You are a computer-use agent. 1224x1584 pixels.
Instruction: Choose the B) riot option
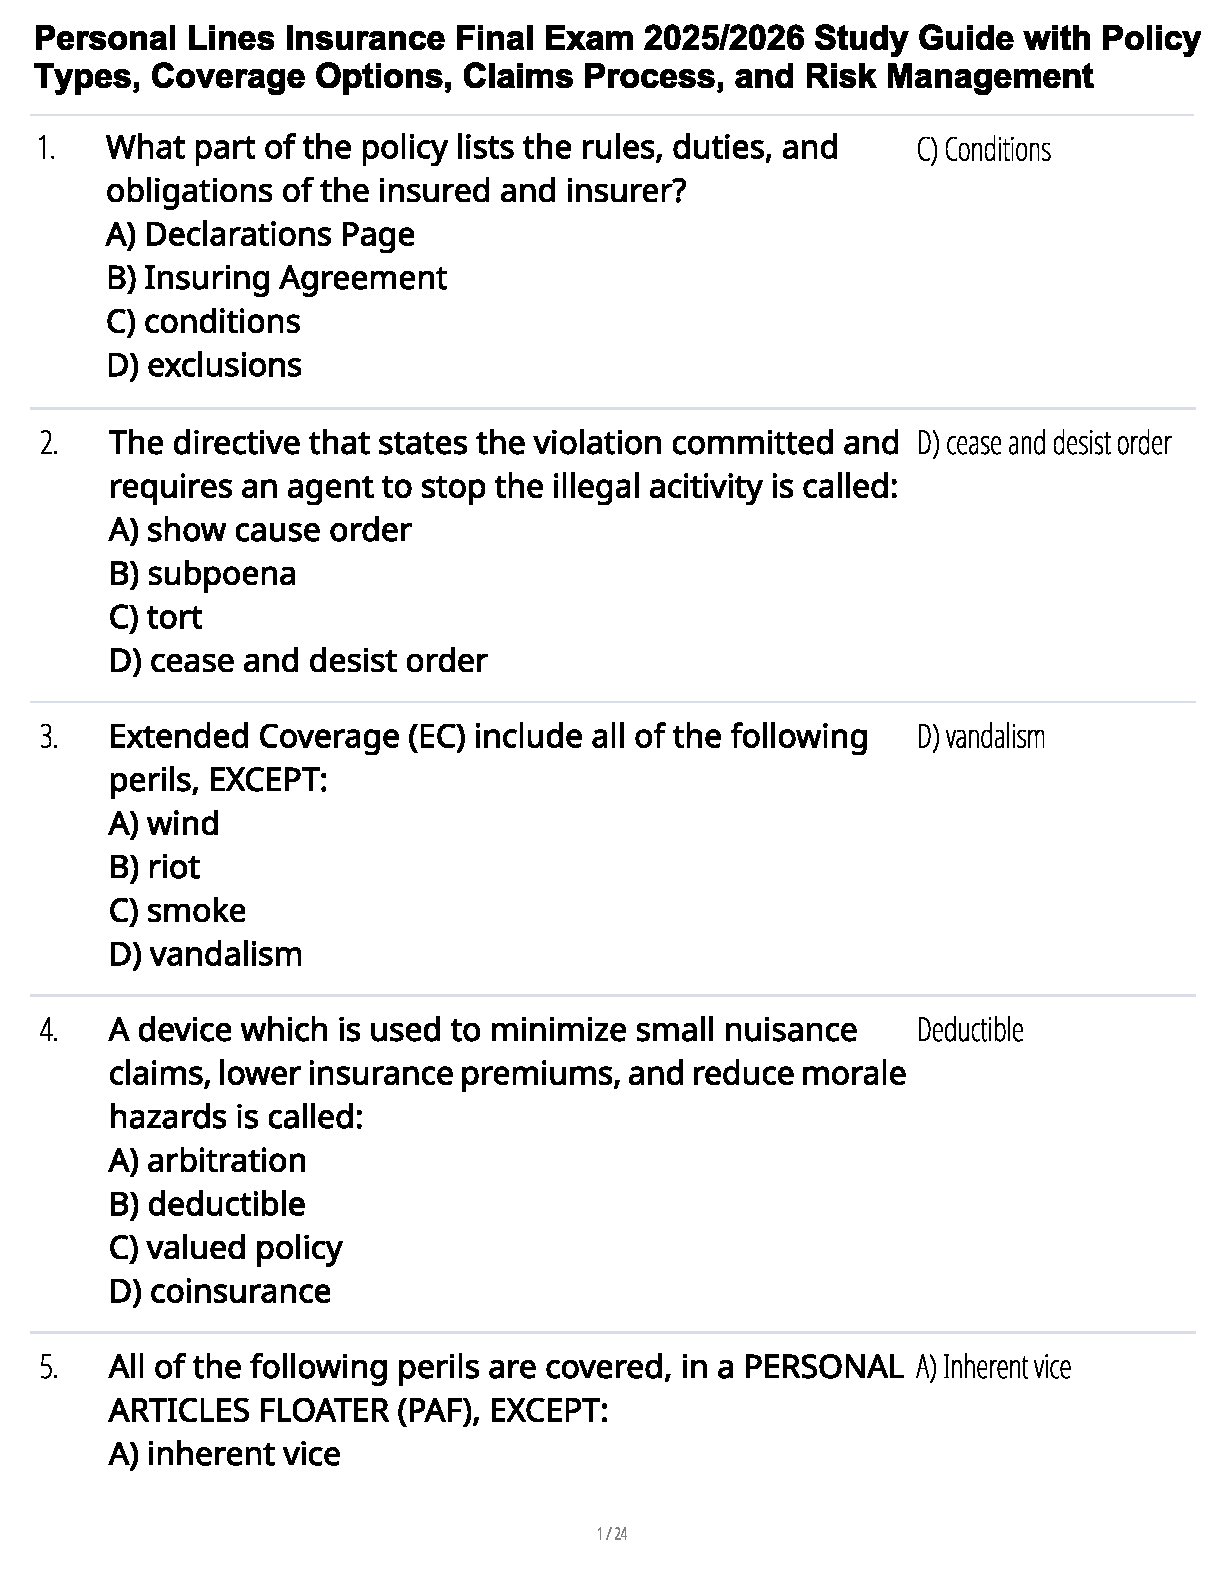click(x=155, y=867)
